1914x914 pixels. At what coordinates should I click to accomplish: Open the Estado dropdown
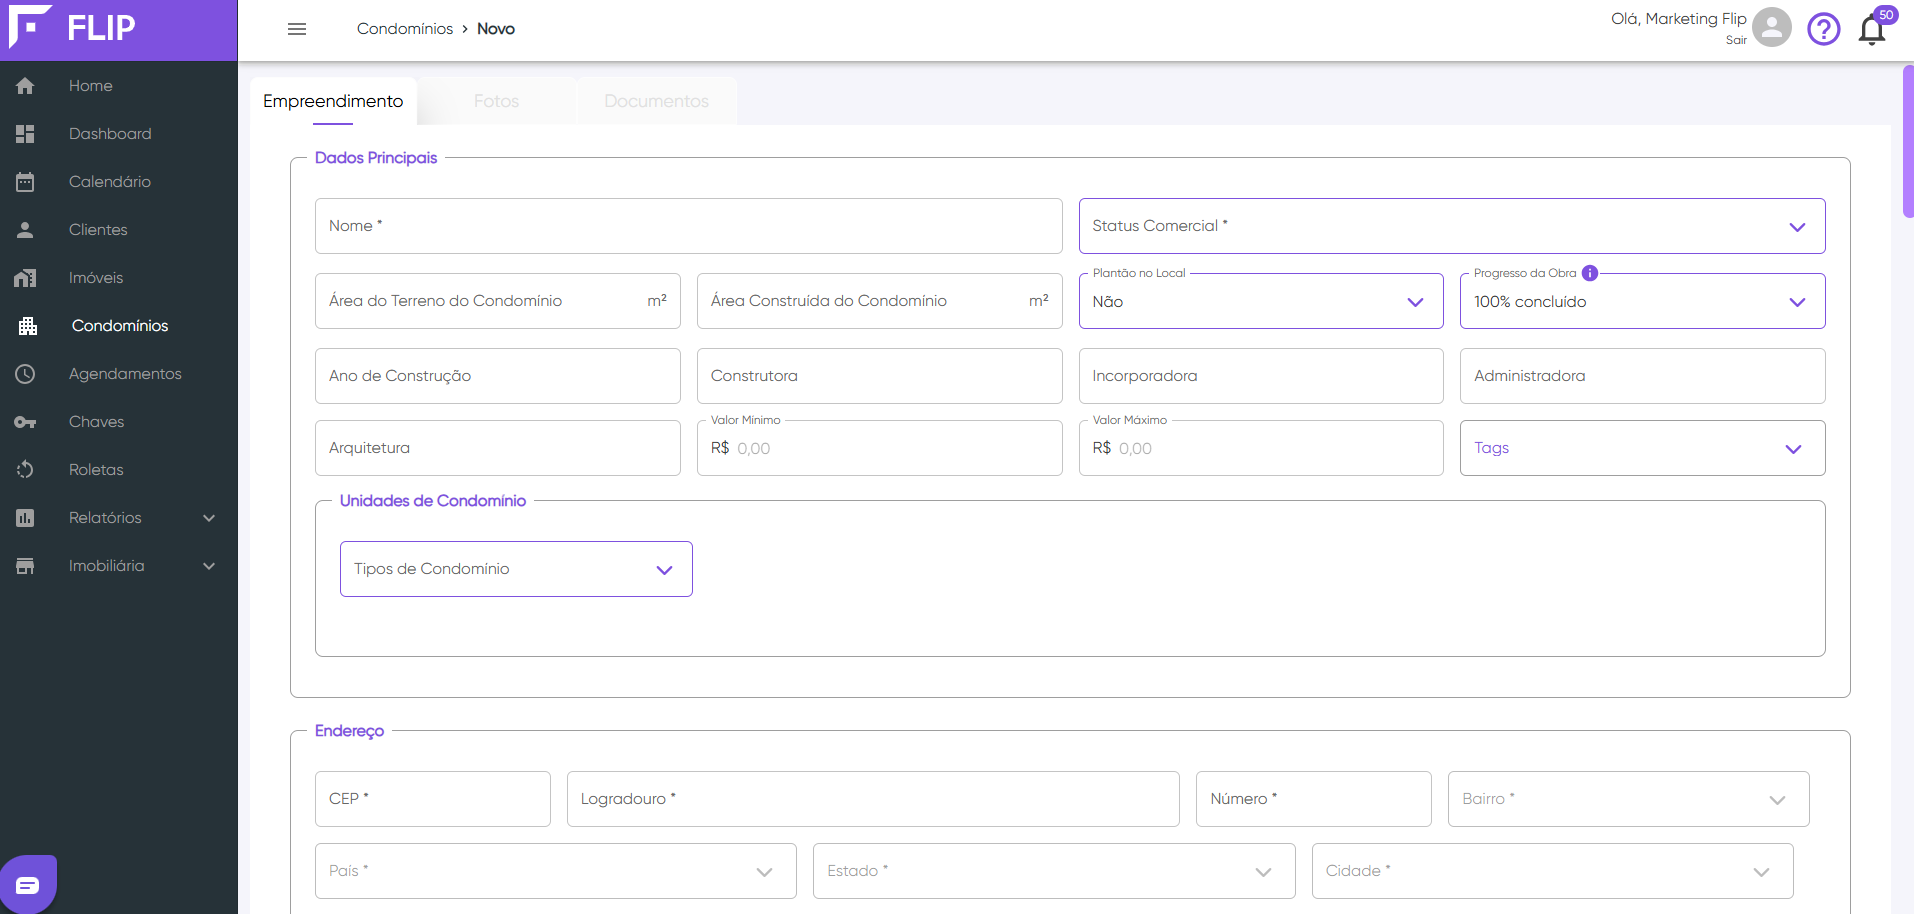click(x=1054, y=871)
